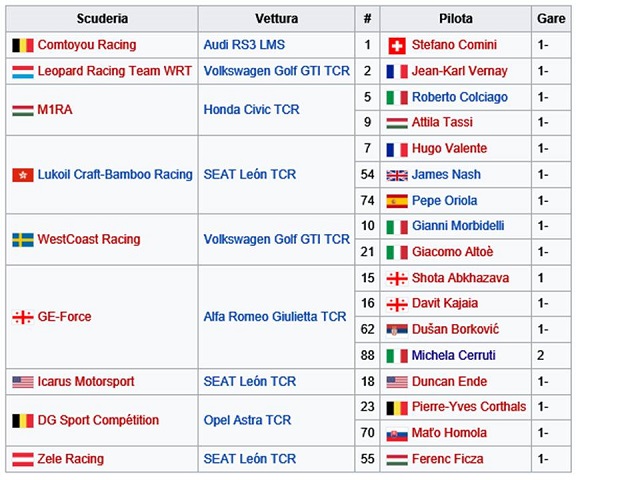
Task: Follow the Michela Cerruti link
Action: point(453,356)
